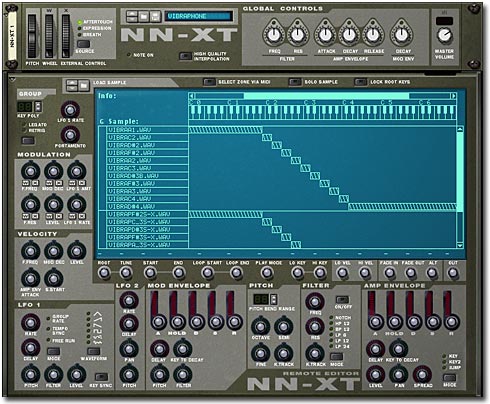
Task: Enable W button under Modulation F.Res knob
Action: [x=26, y=216]
